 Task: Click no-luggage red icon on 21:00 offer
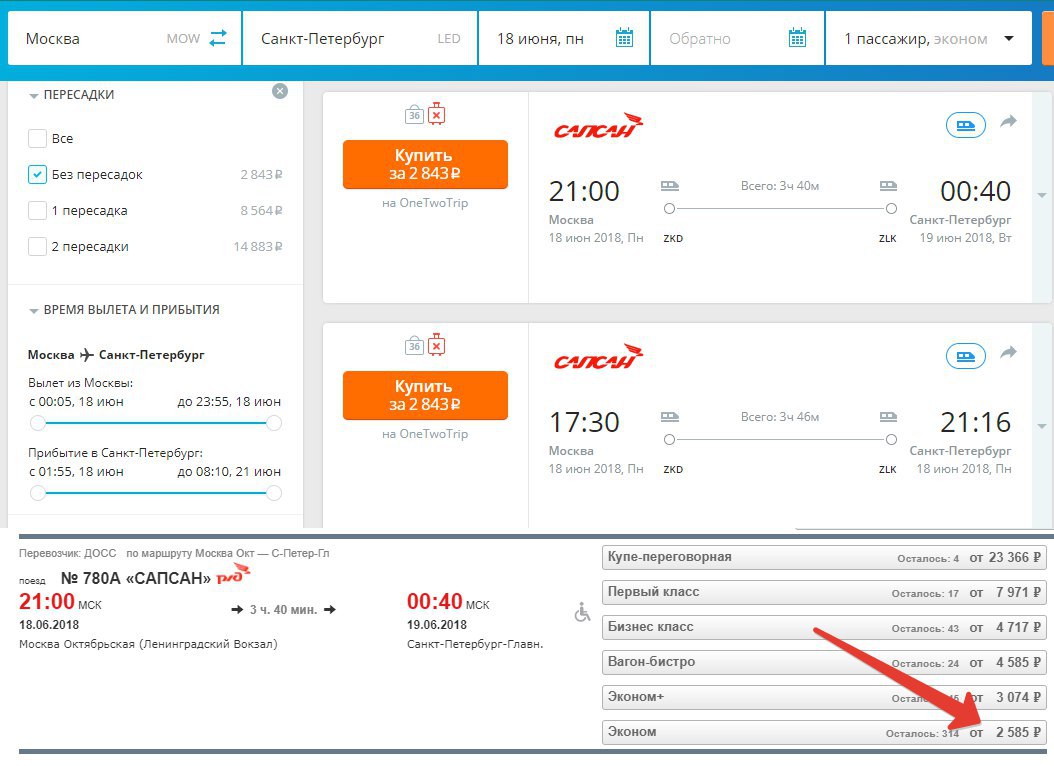(437, 114)
